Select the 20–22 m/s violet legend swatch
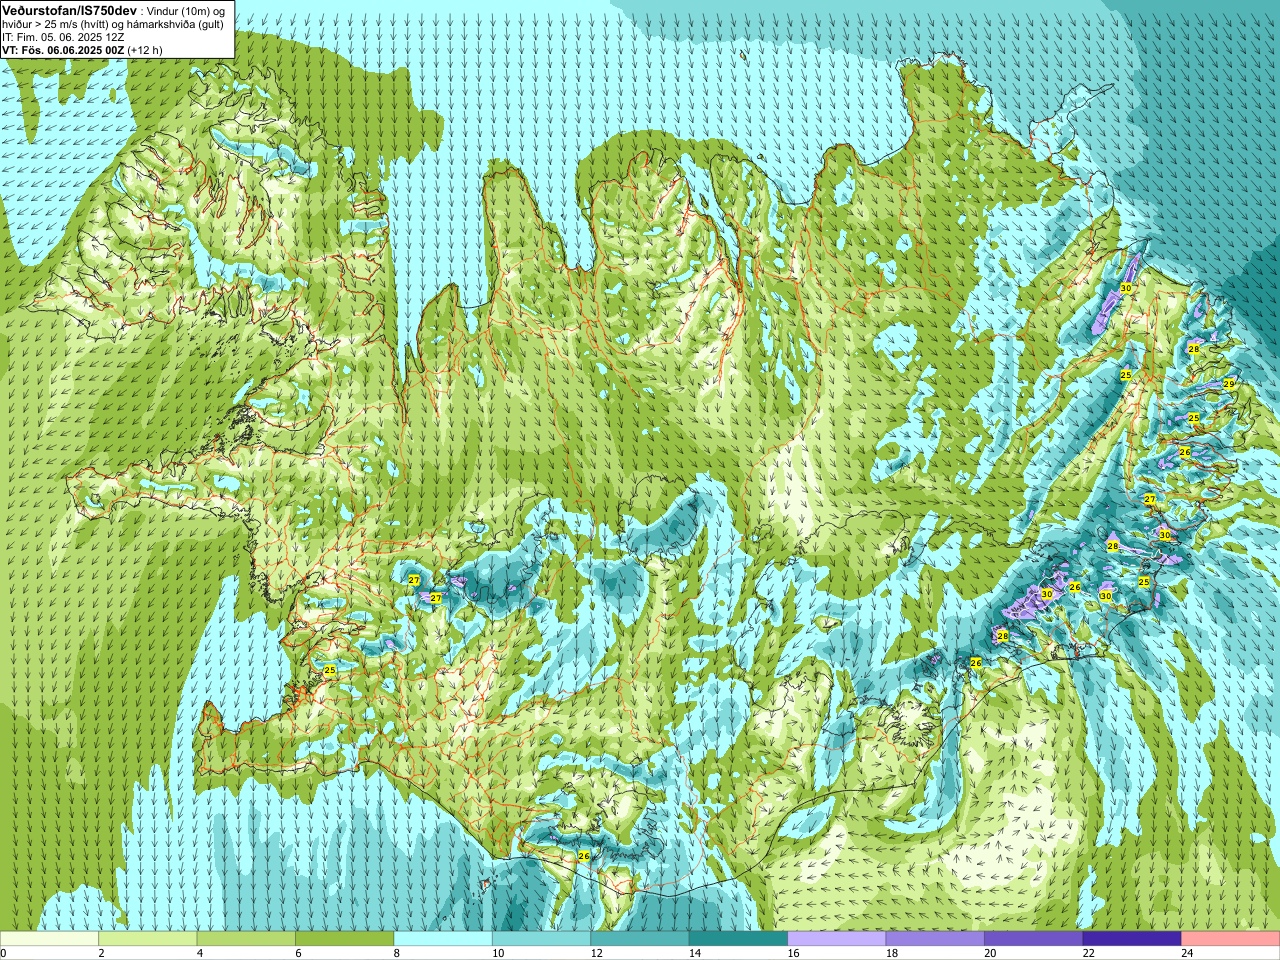The width and height of the screenshot is (1280, 960). coord(1034,939)
